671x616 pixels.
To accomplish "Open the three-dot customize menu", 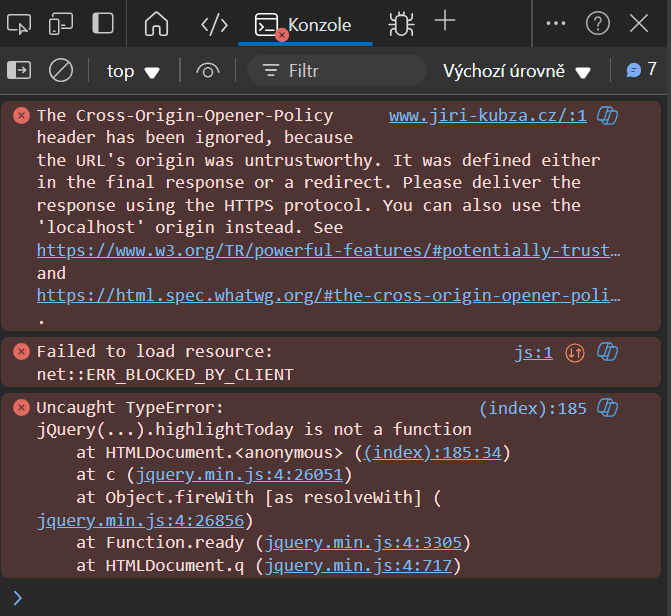I will [x=556, y=23].
